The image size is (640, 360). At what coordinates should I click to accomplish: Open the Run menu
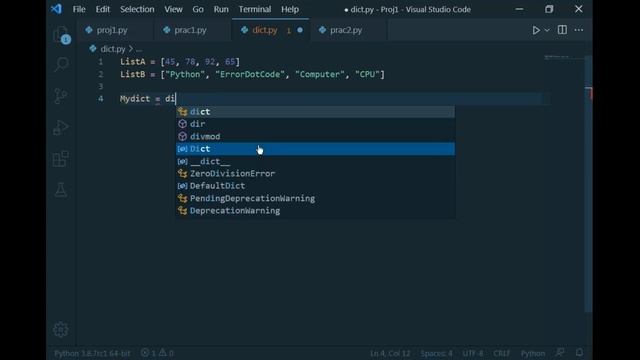(221, 9)
